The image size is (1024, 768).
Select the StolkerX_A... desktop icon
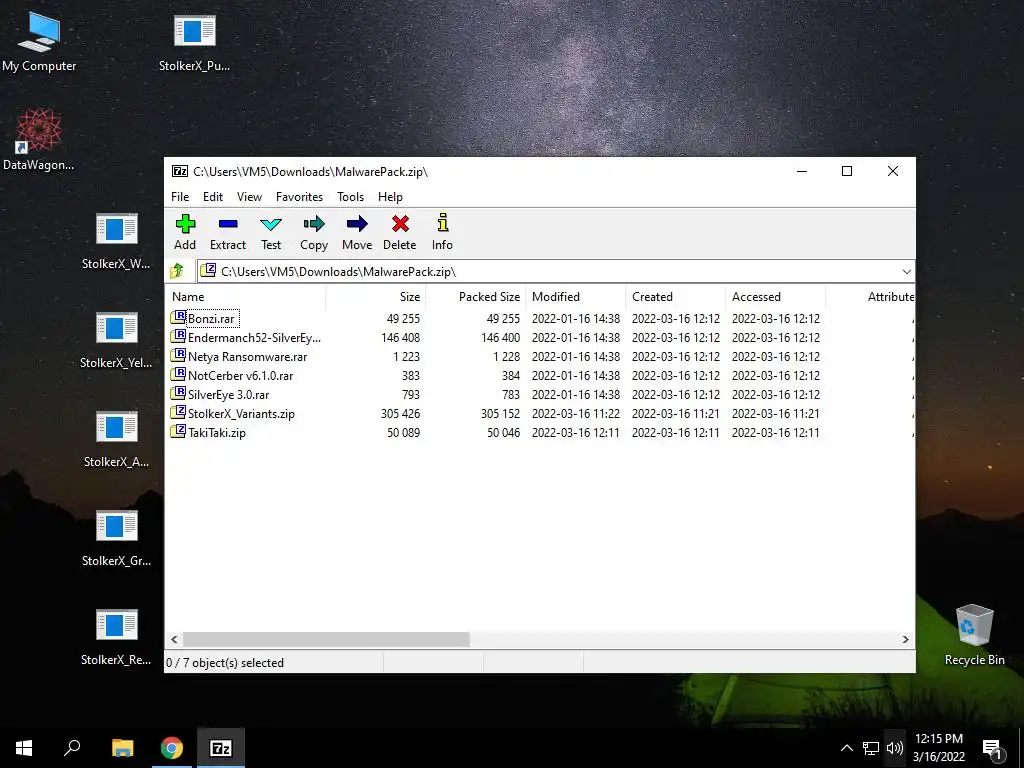click(116, 438)
